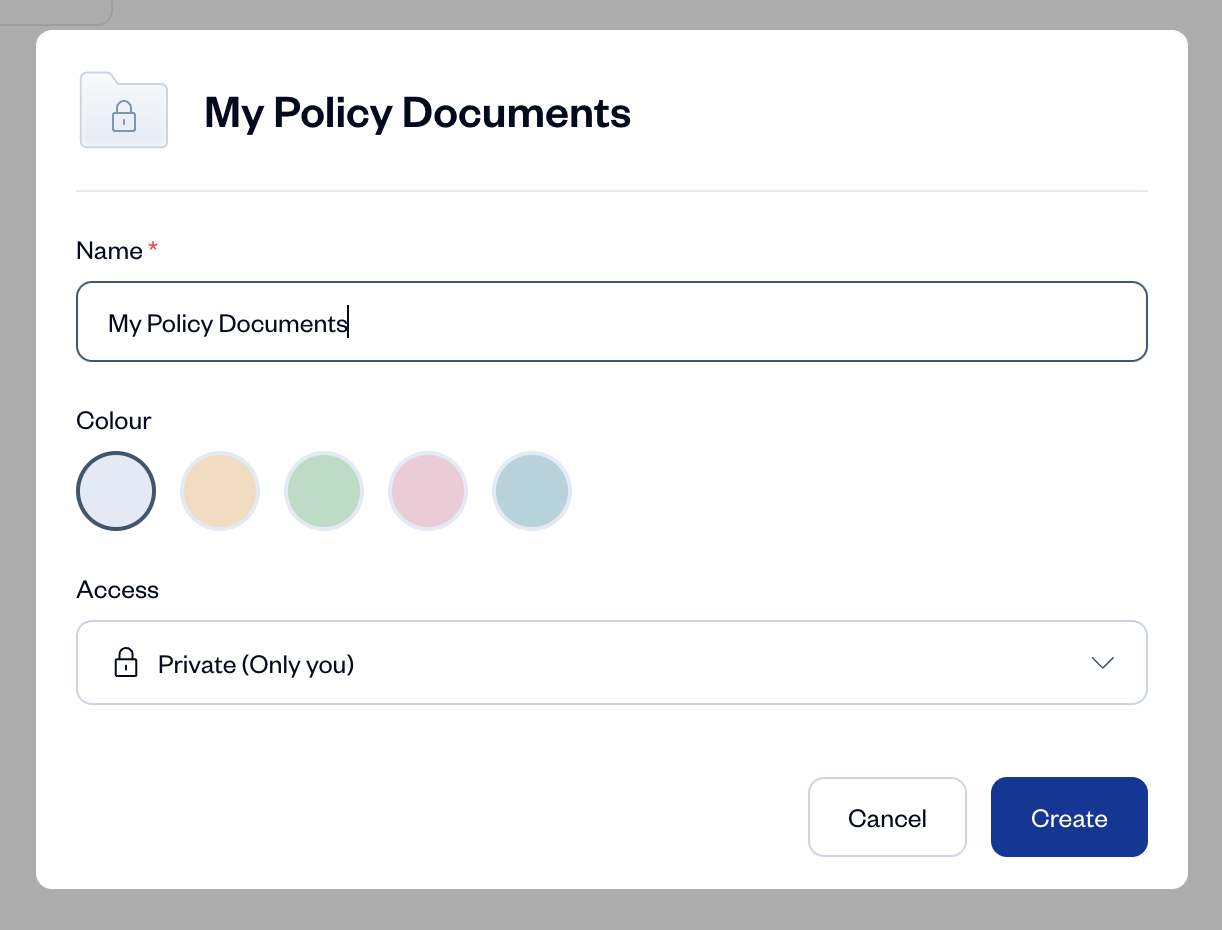The height and width of the screenshot is (930, 1222).
Task: Select the "Private (Only you)" option text
Action: [x=256, y=665]
